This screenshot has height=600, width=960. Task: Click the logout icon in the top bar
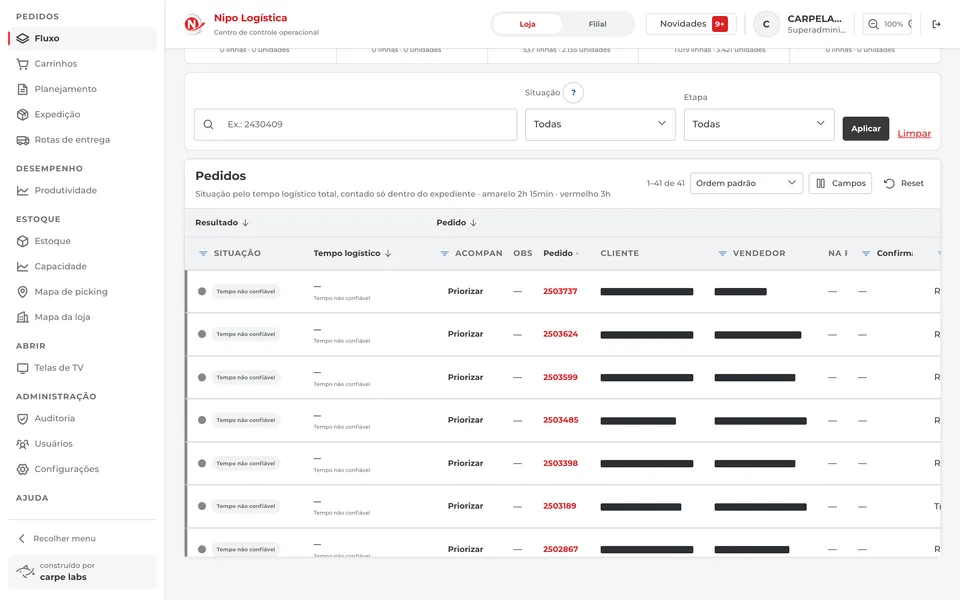coord(936,24)
